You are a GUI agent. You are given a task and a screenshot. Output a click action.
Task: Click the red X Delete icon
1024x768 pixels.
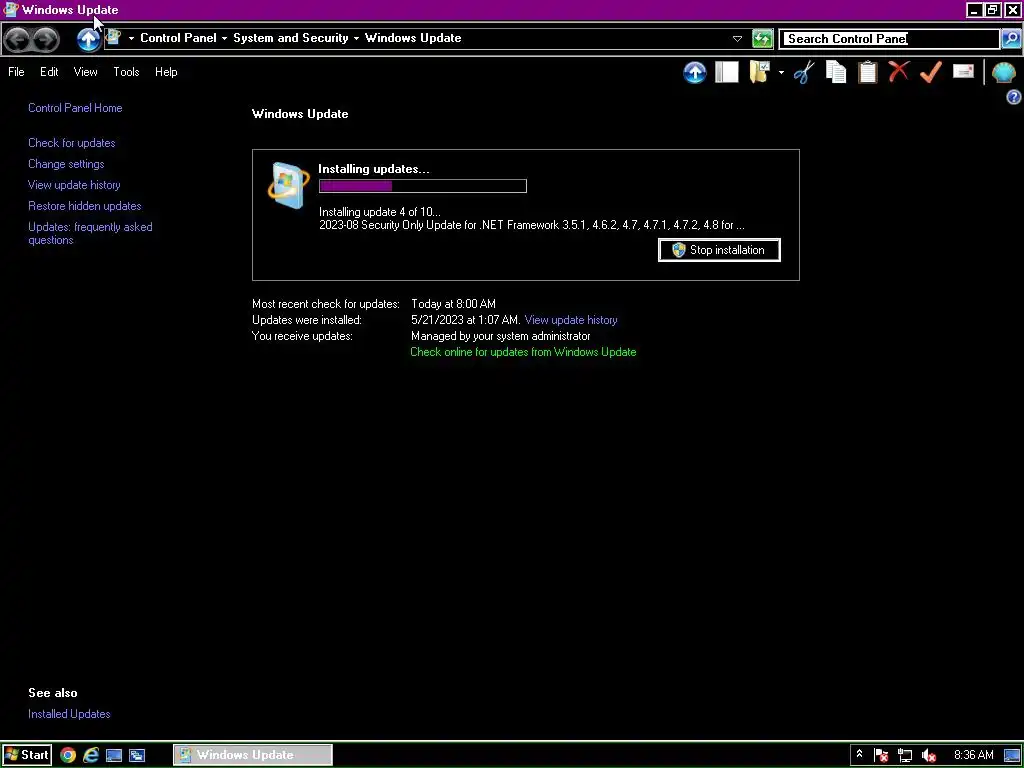pos(899,71)
